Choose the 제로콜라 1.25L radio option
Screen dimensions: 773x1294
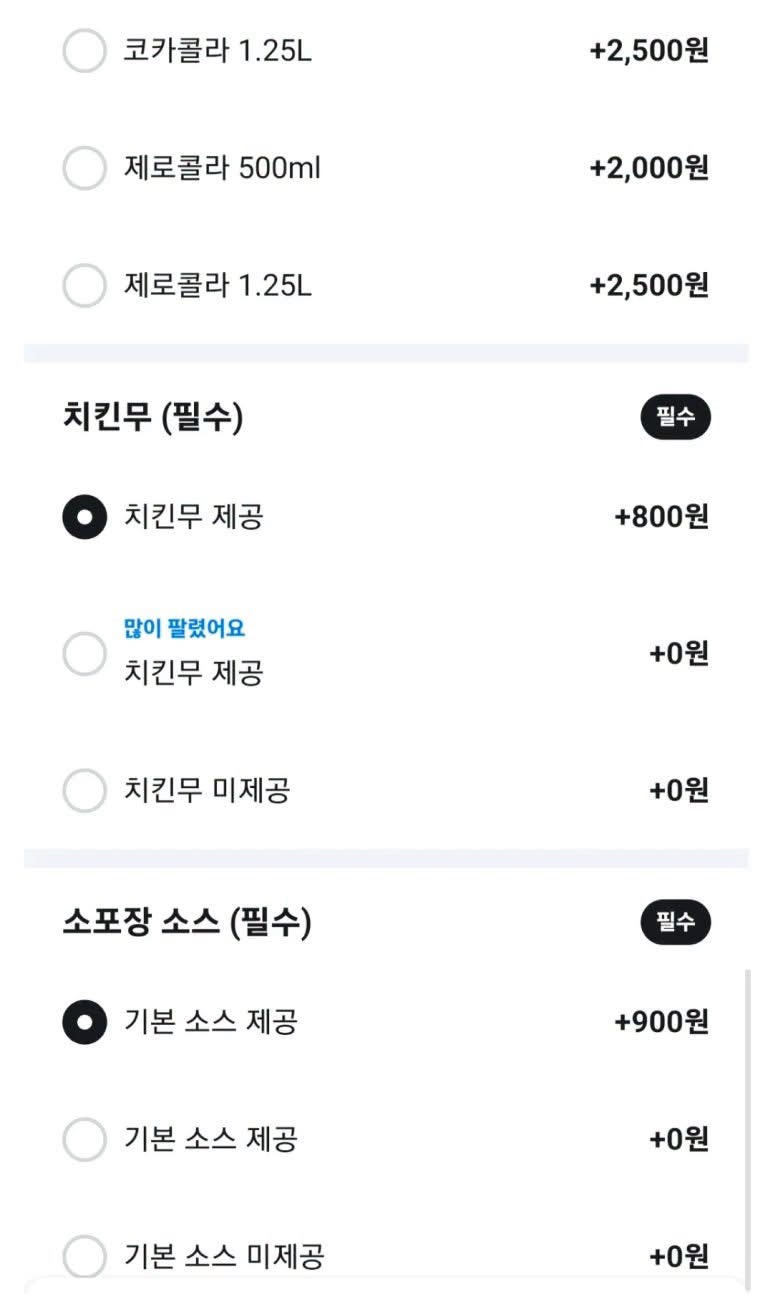click(84, 286)
